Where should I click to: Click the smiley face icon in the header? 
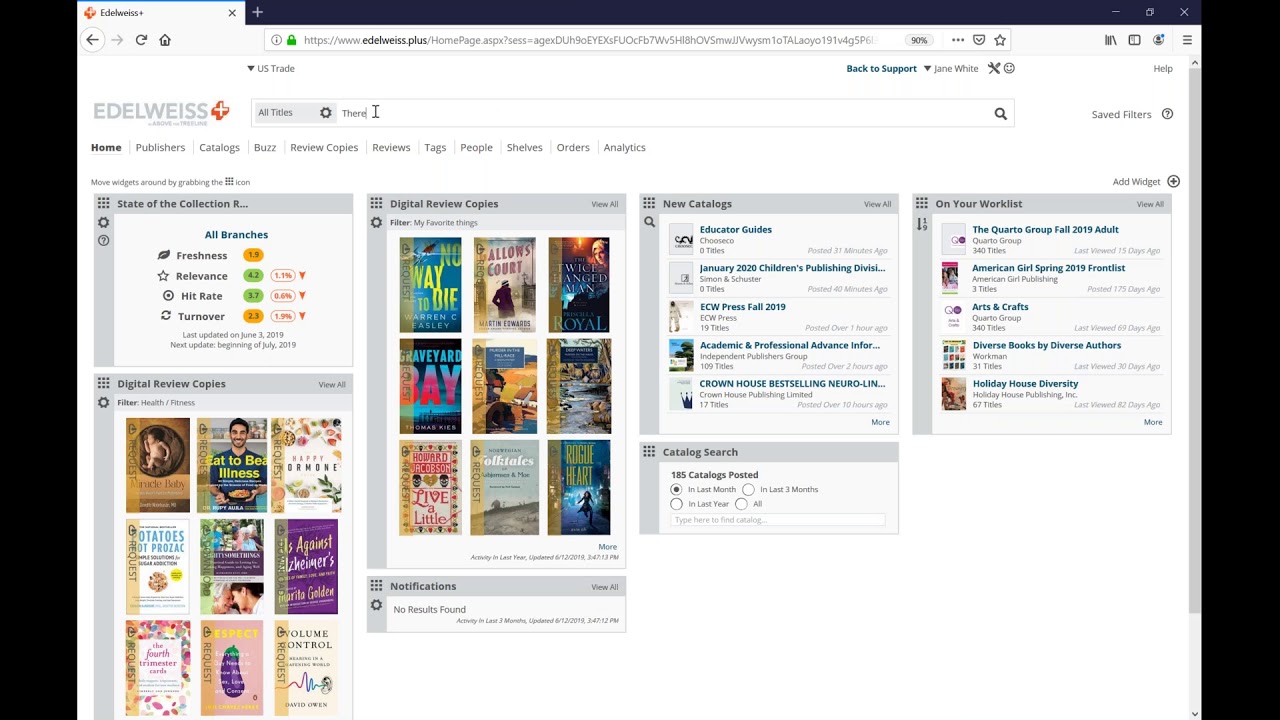1009,68
